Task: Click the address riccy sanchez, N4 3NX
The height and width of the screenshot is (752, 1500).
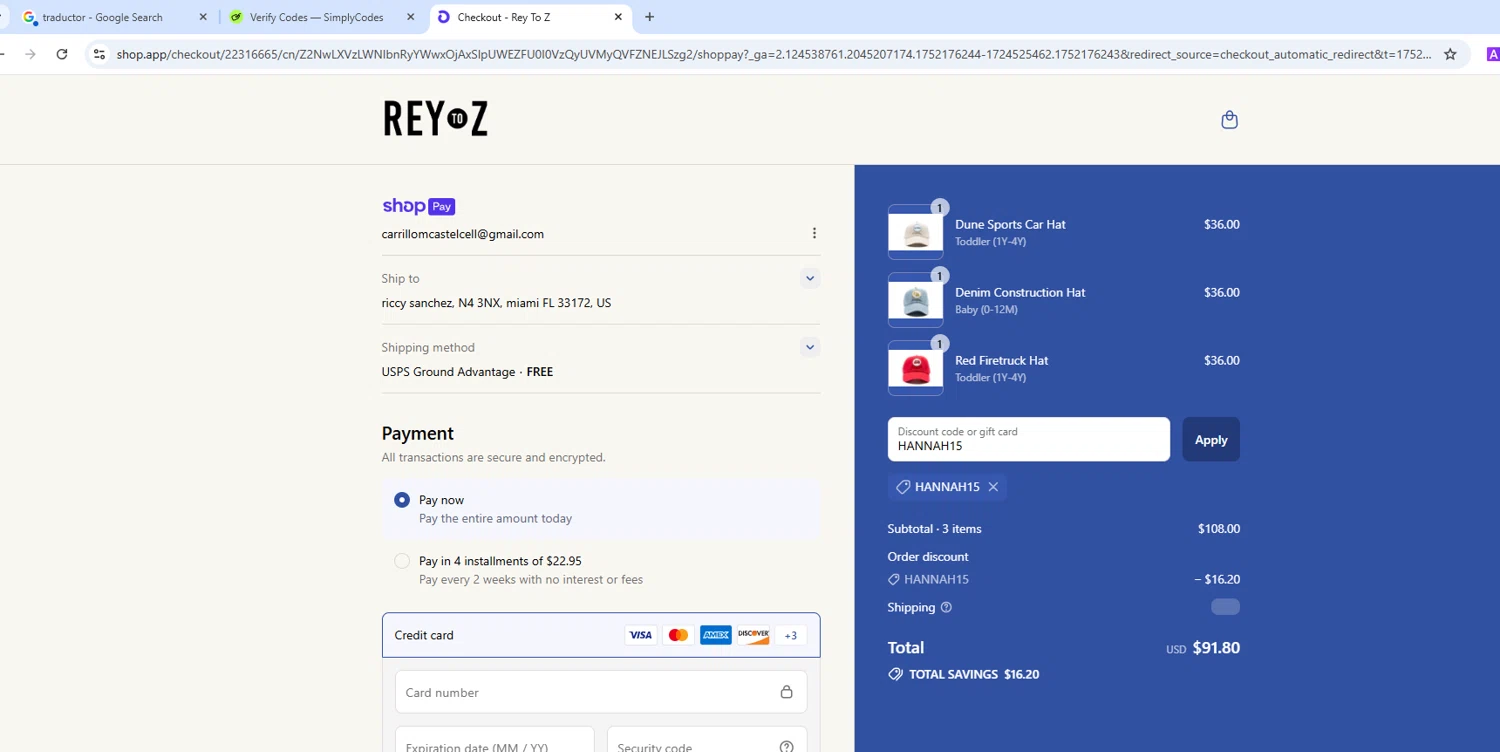Action: pyautogui.click(x=496, y=303)
